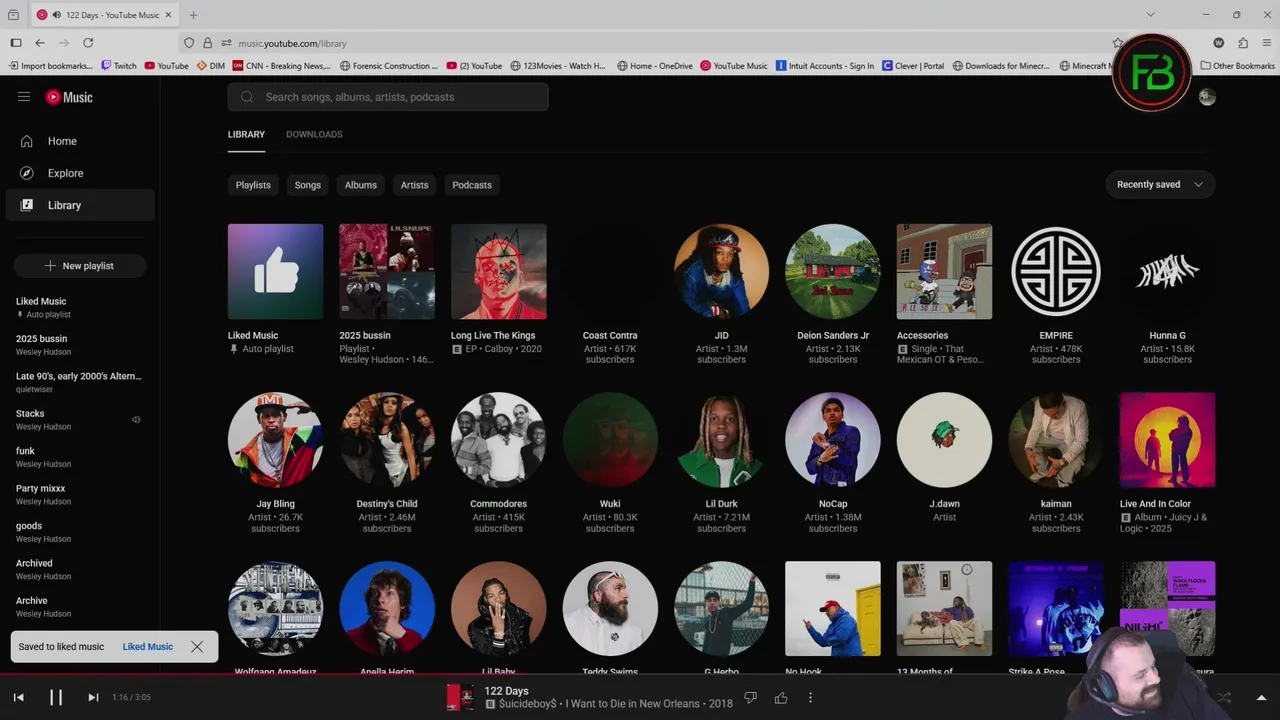The height and width of the screenshot is (720, 1280).
Task: Open Teddy Swims artist picture
Action: pyautogui.click(x=610, y=609)
